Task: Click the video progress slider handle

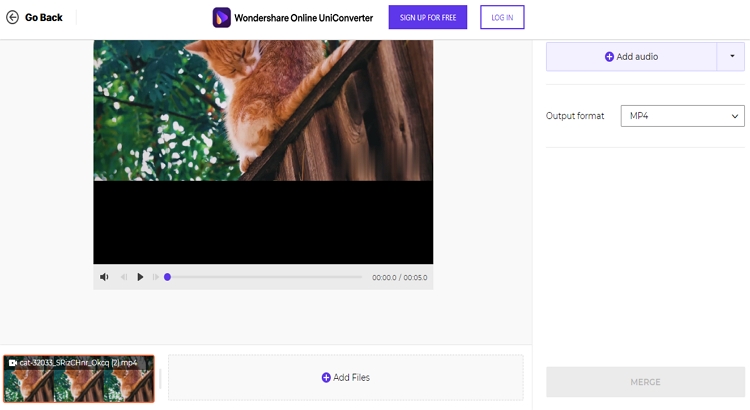Action: point(167,277)
